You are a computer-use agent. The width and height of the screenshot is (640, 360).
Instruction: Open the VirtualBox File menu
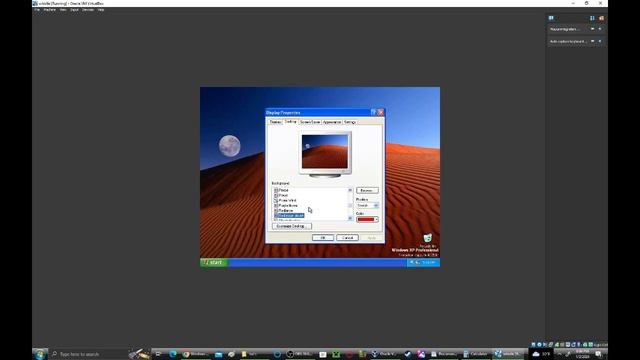click(37, 9)
